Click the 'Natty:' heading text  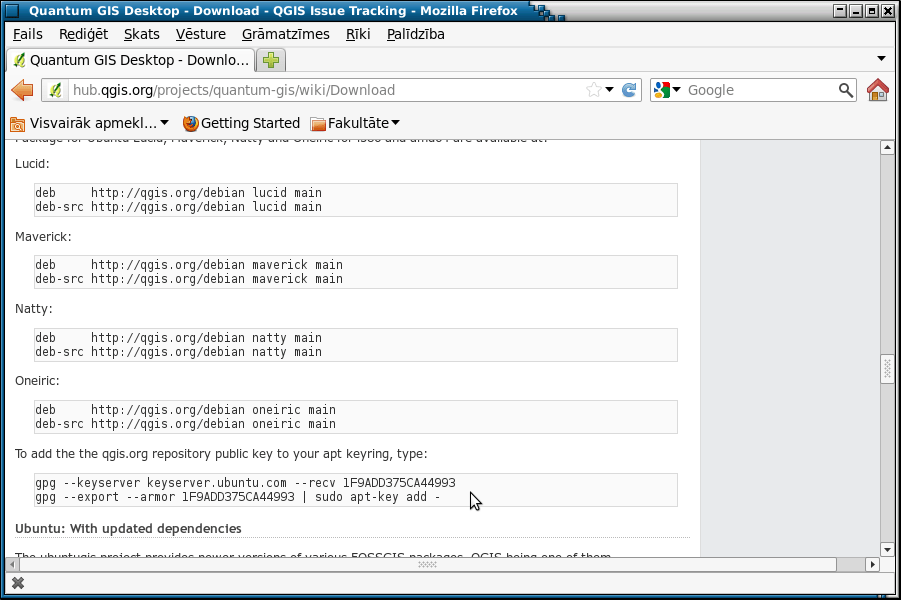[x=33, y=309]
